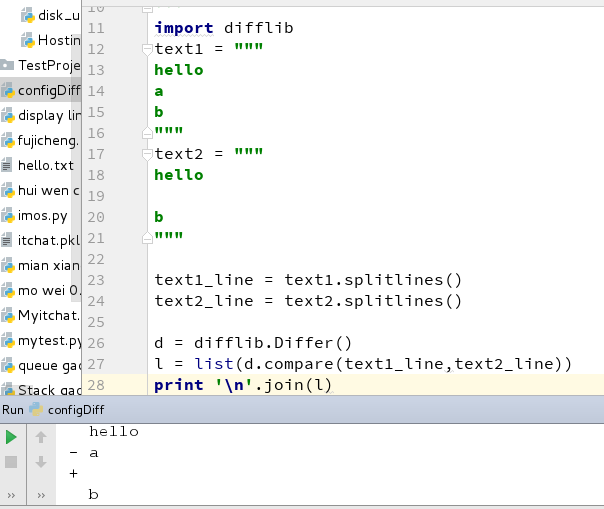Click the green Run button
This screenshot has height=509, width=604.
11,437
